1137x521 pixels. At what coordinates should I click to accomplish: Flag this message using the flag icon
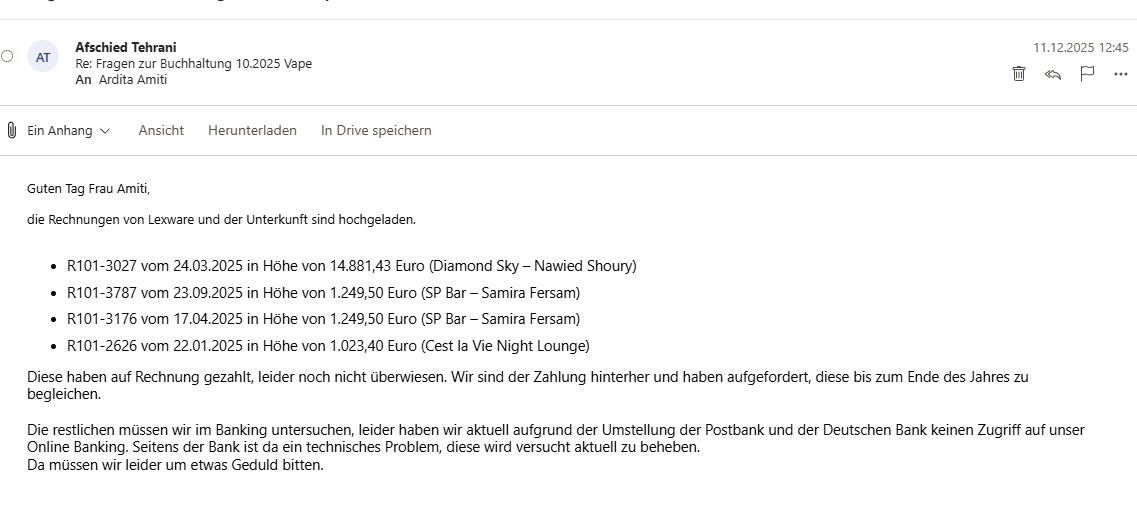1087,73
